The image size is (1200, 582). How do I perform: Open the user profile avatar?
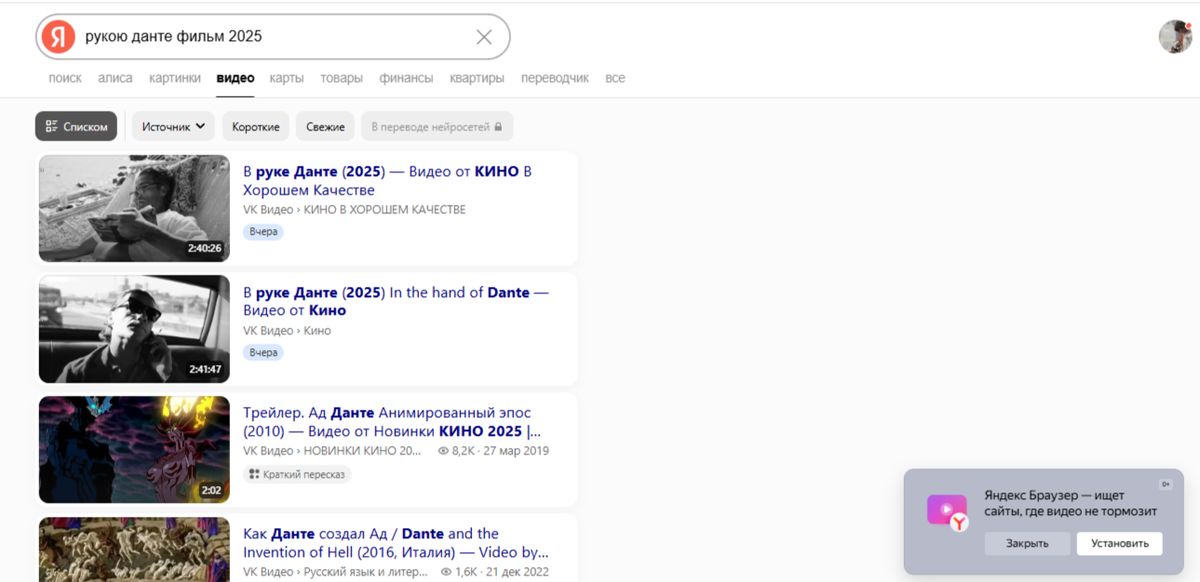click(x=1175, y=37)
